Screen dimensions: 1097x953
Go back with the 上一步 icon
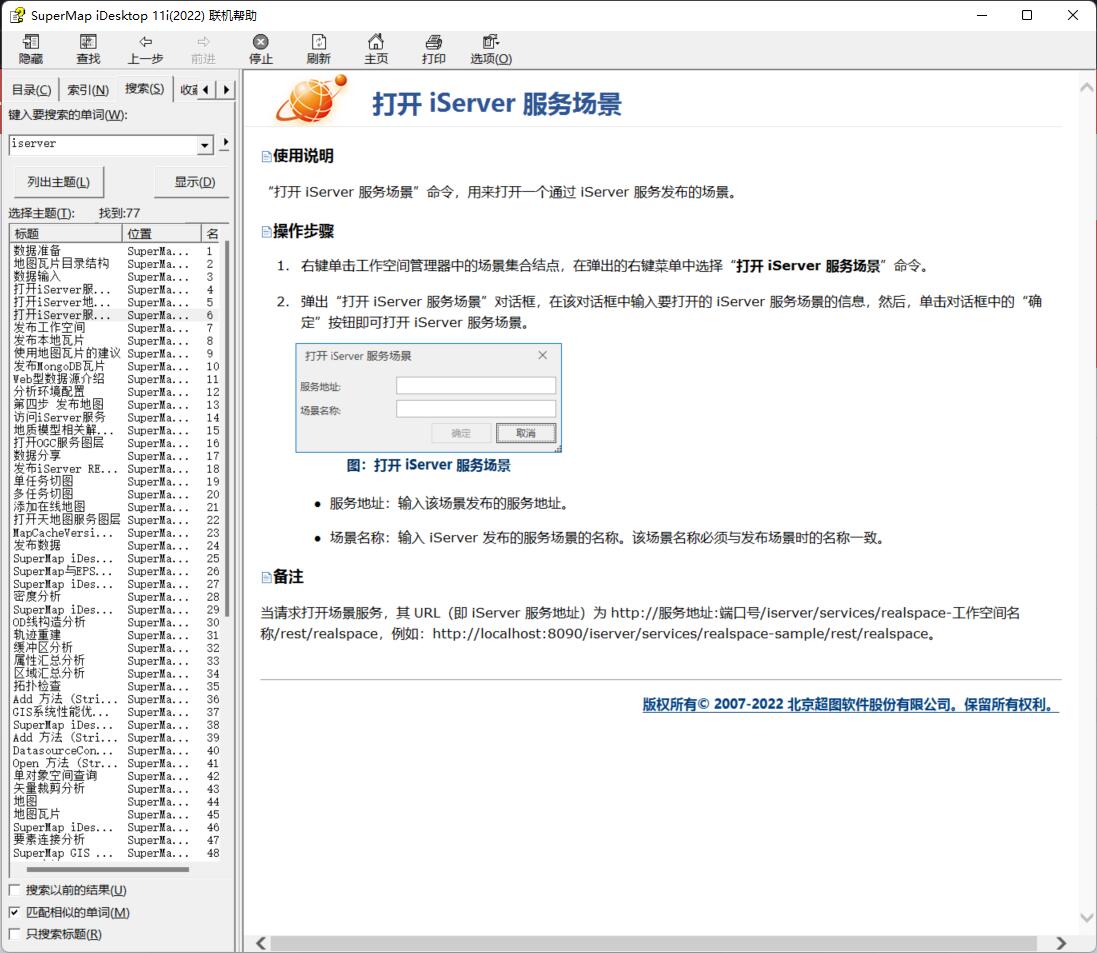click(146, 49)
